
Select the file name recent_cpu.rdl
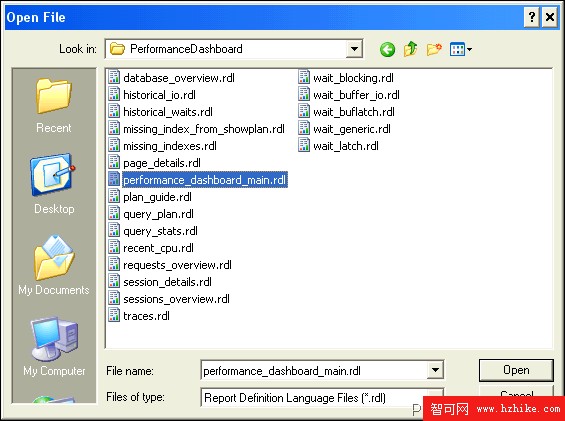[158, 248]
